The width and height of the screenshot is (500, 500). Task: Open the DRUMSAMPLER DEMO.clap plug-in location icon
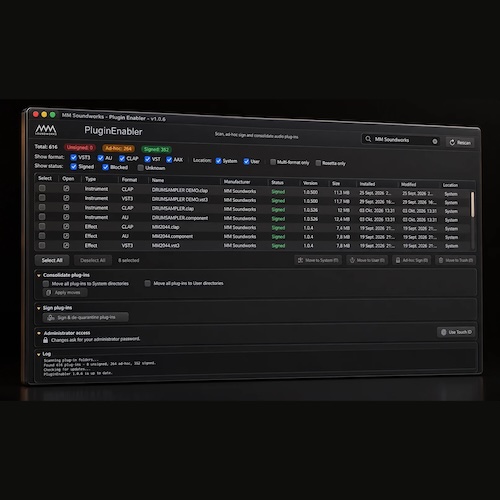coord(66,188)
